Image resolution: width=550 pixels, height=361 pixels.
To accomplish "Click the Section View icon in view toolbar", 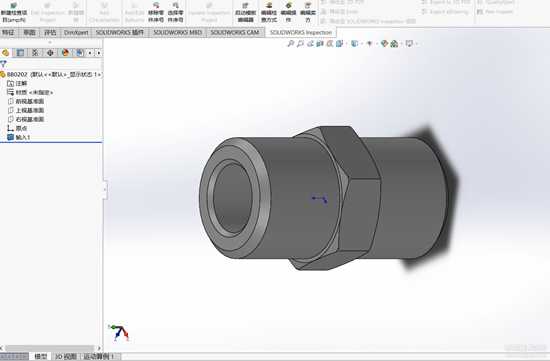I will [320, 44].
